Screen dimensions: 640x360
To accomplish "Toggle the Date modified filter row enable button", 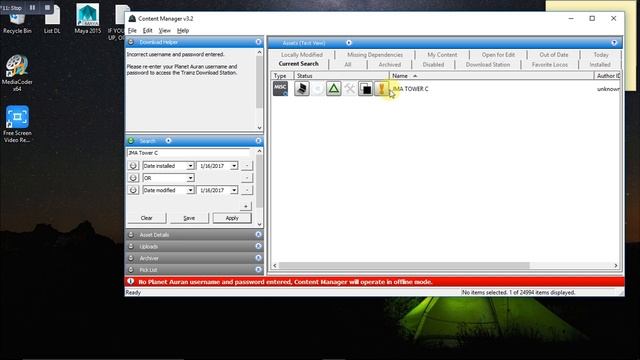I will pyautogui.click(x=133, y=190).
